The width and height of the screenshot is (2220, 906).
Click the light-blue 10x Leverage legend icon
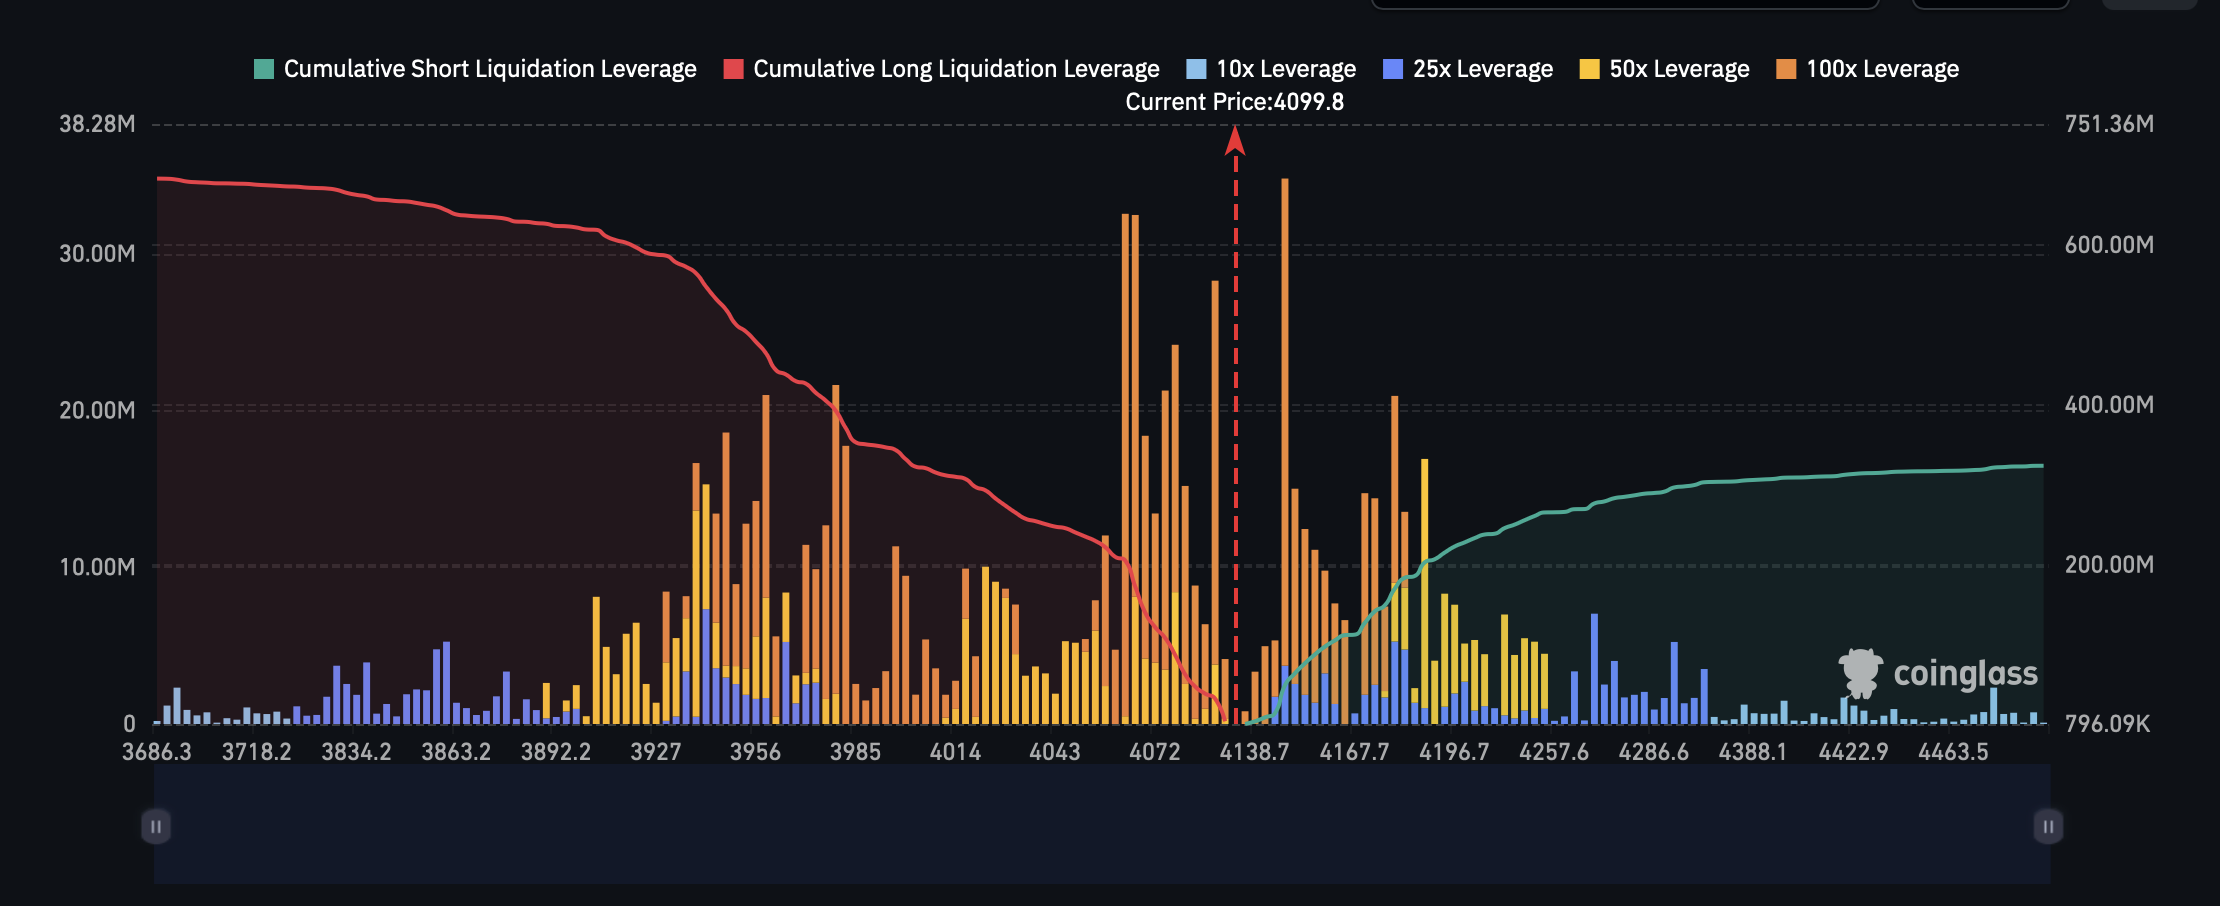click(1196, 68)
